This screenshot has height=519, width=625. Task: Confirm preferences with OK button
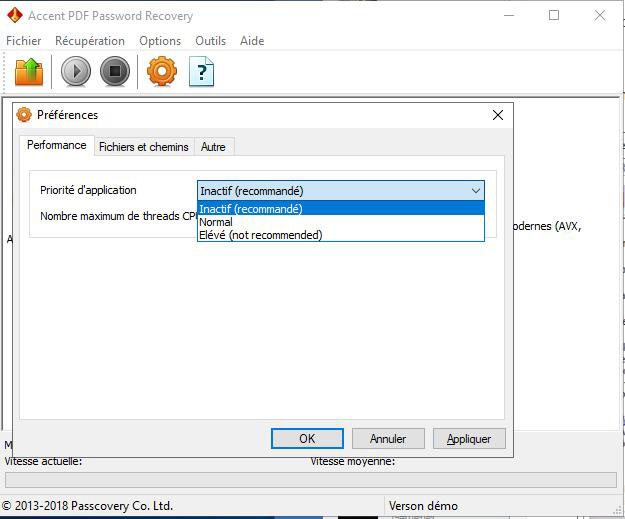(307, 439)
